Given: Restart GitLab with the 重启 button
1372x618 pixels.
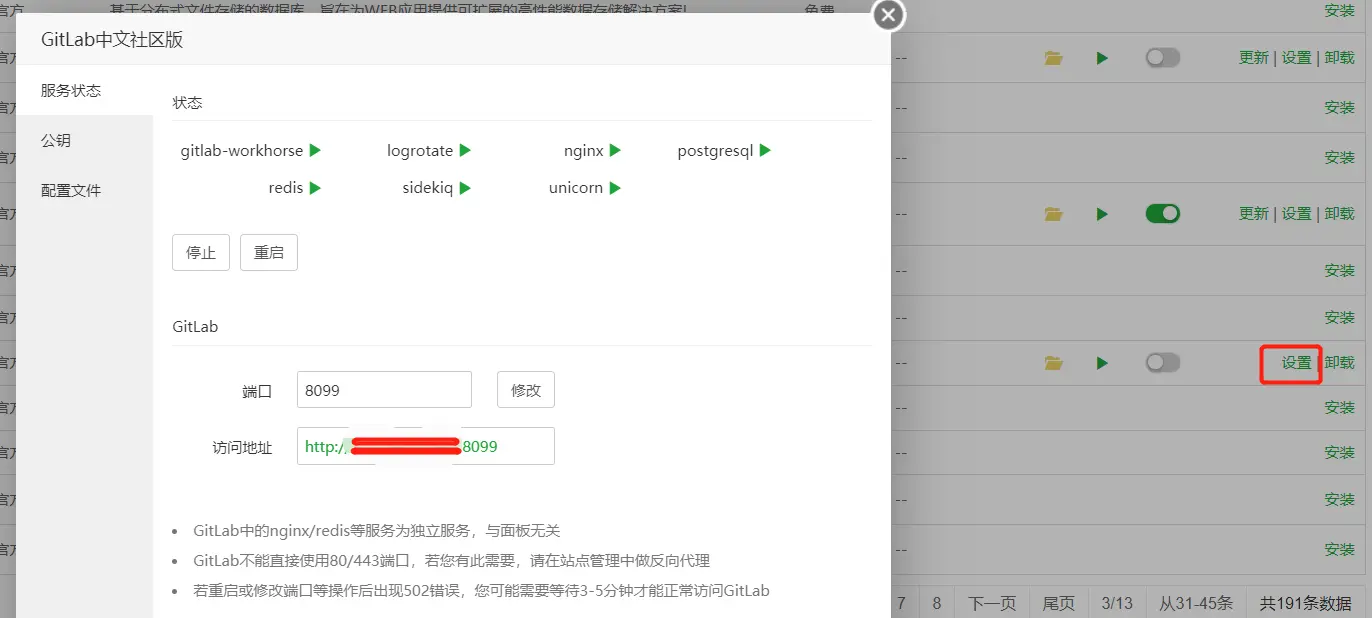Looking at the screenshot, I should coord(269,253).
